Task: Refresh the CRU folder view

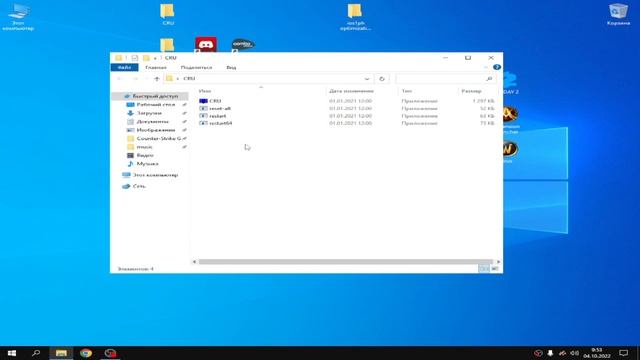Action: (382, 79)
